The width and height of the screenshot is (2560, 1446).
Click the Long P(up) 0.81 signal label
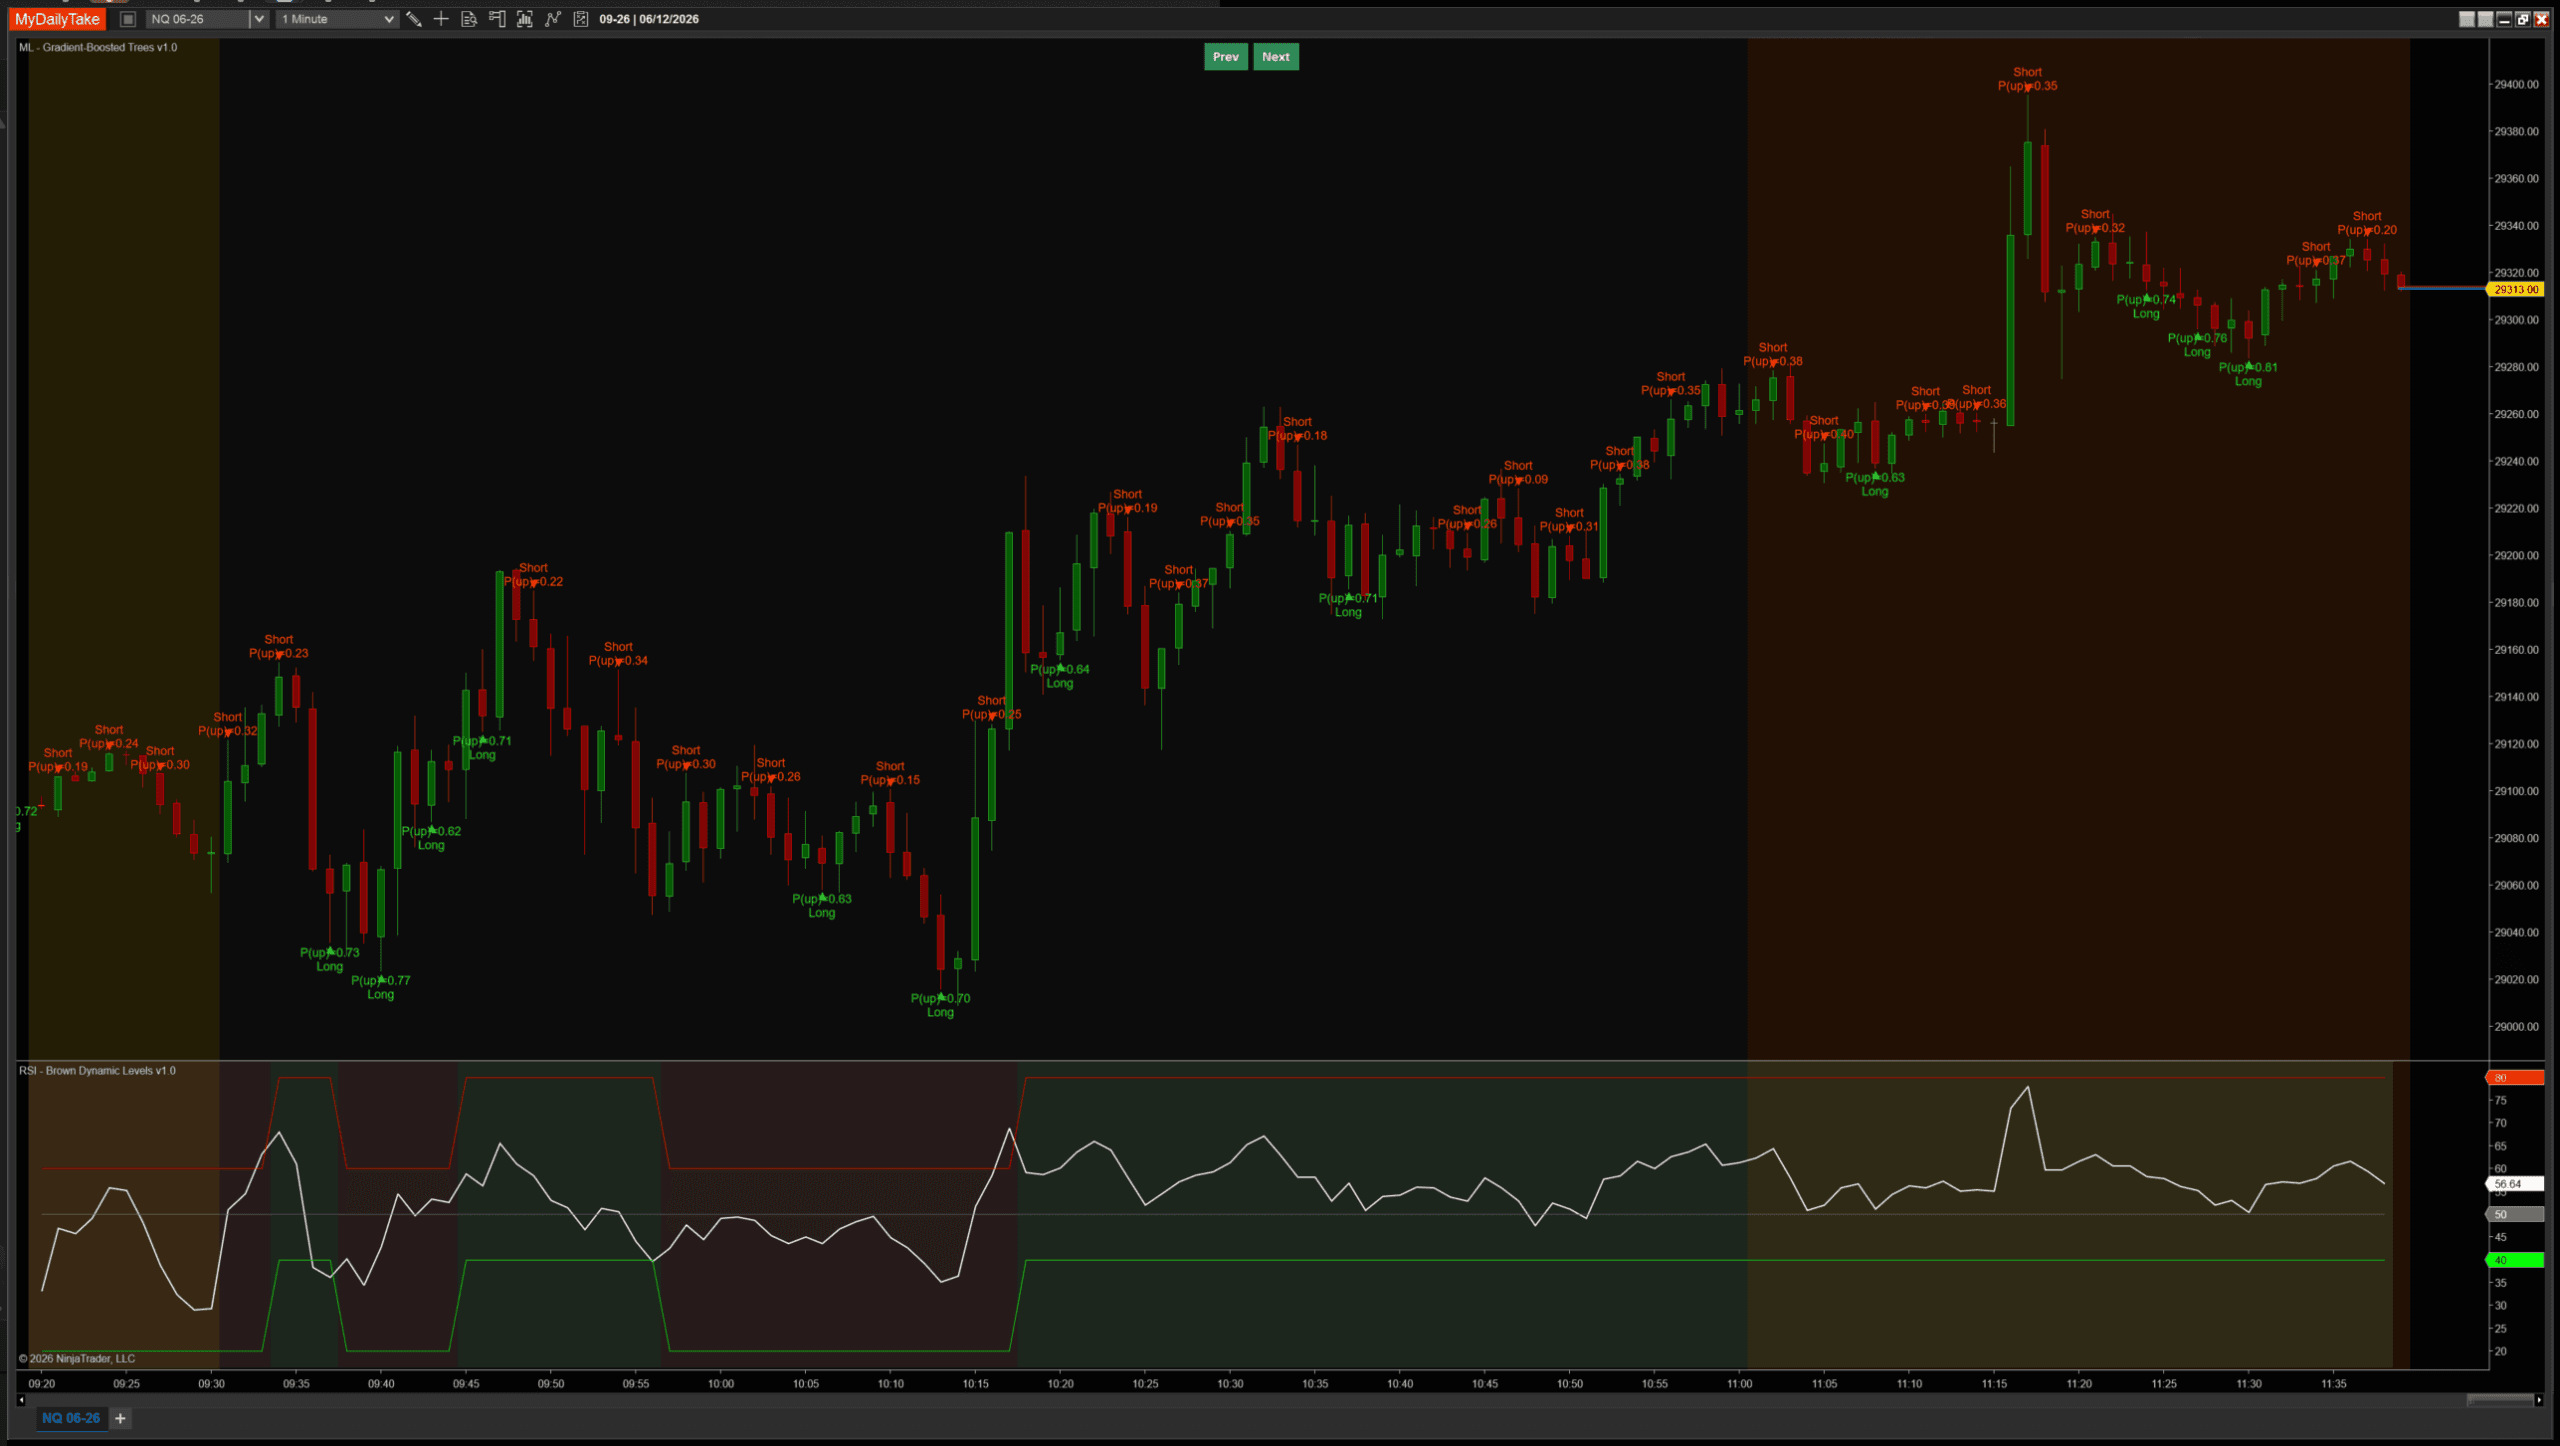2248,374
